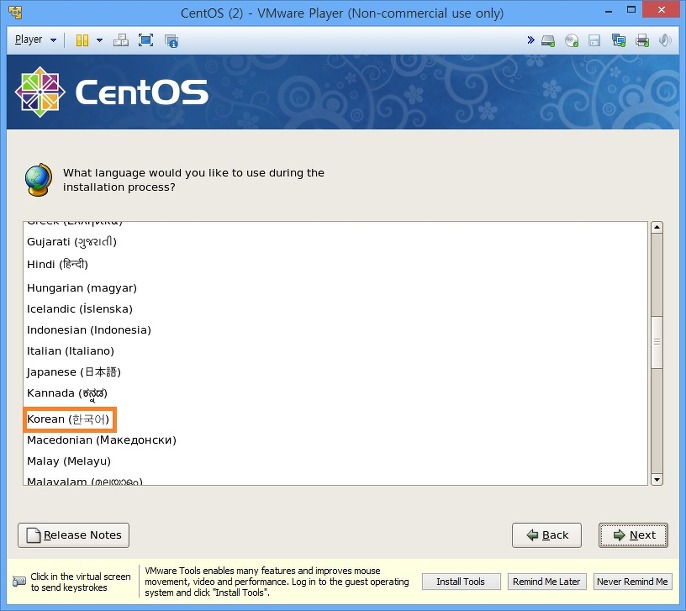Click the language list scroll down arrow
686x611 pixels.
656,479
